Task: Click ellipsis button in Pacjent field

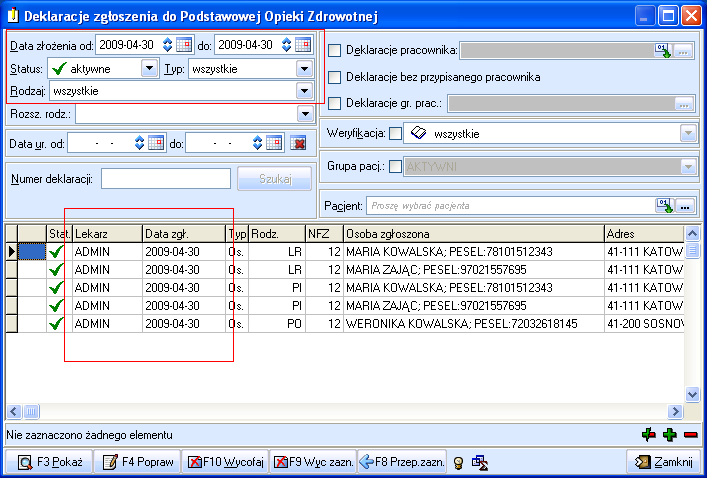Action: 685,207
